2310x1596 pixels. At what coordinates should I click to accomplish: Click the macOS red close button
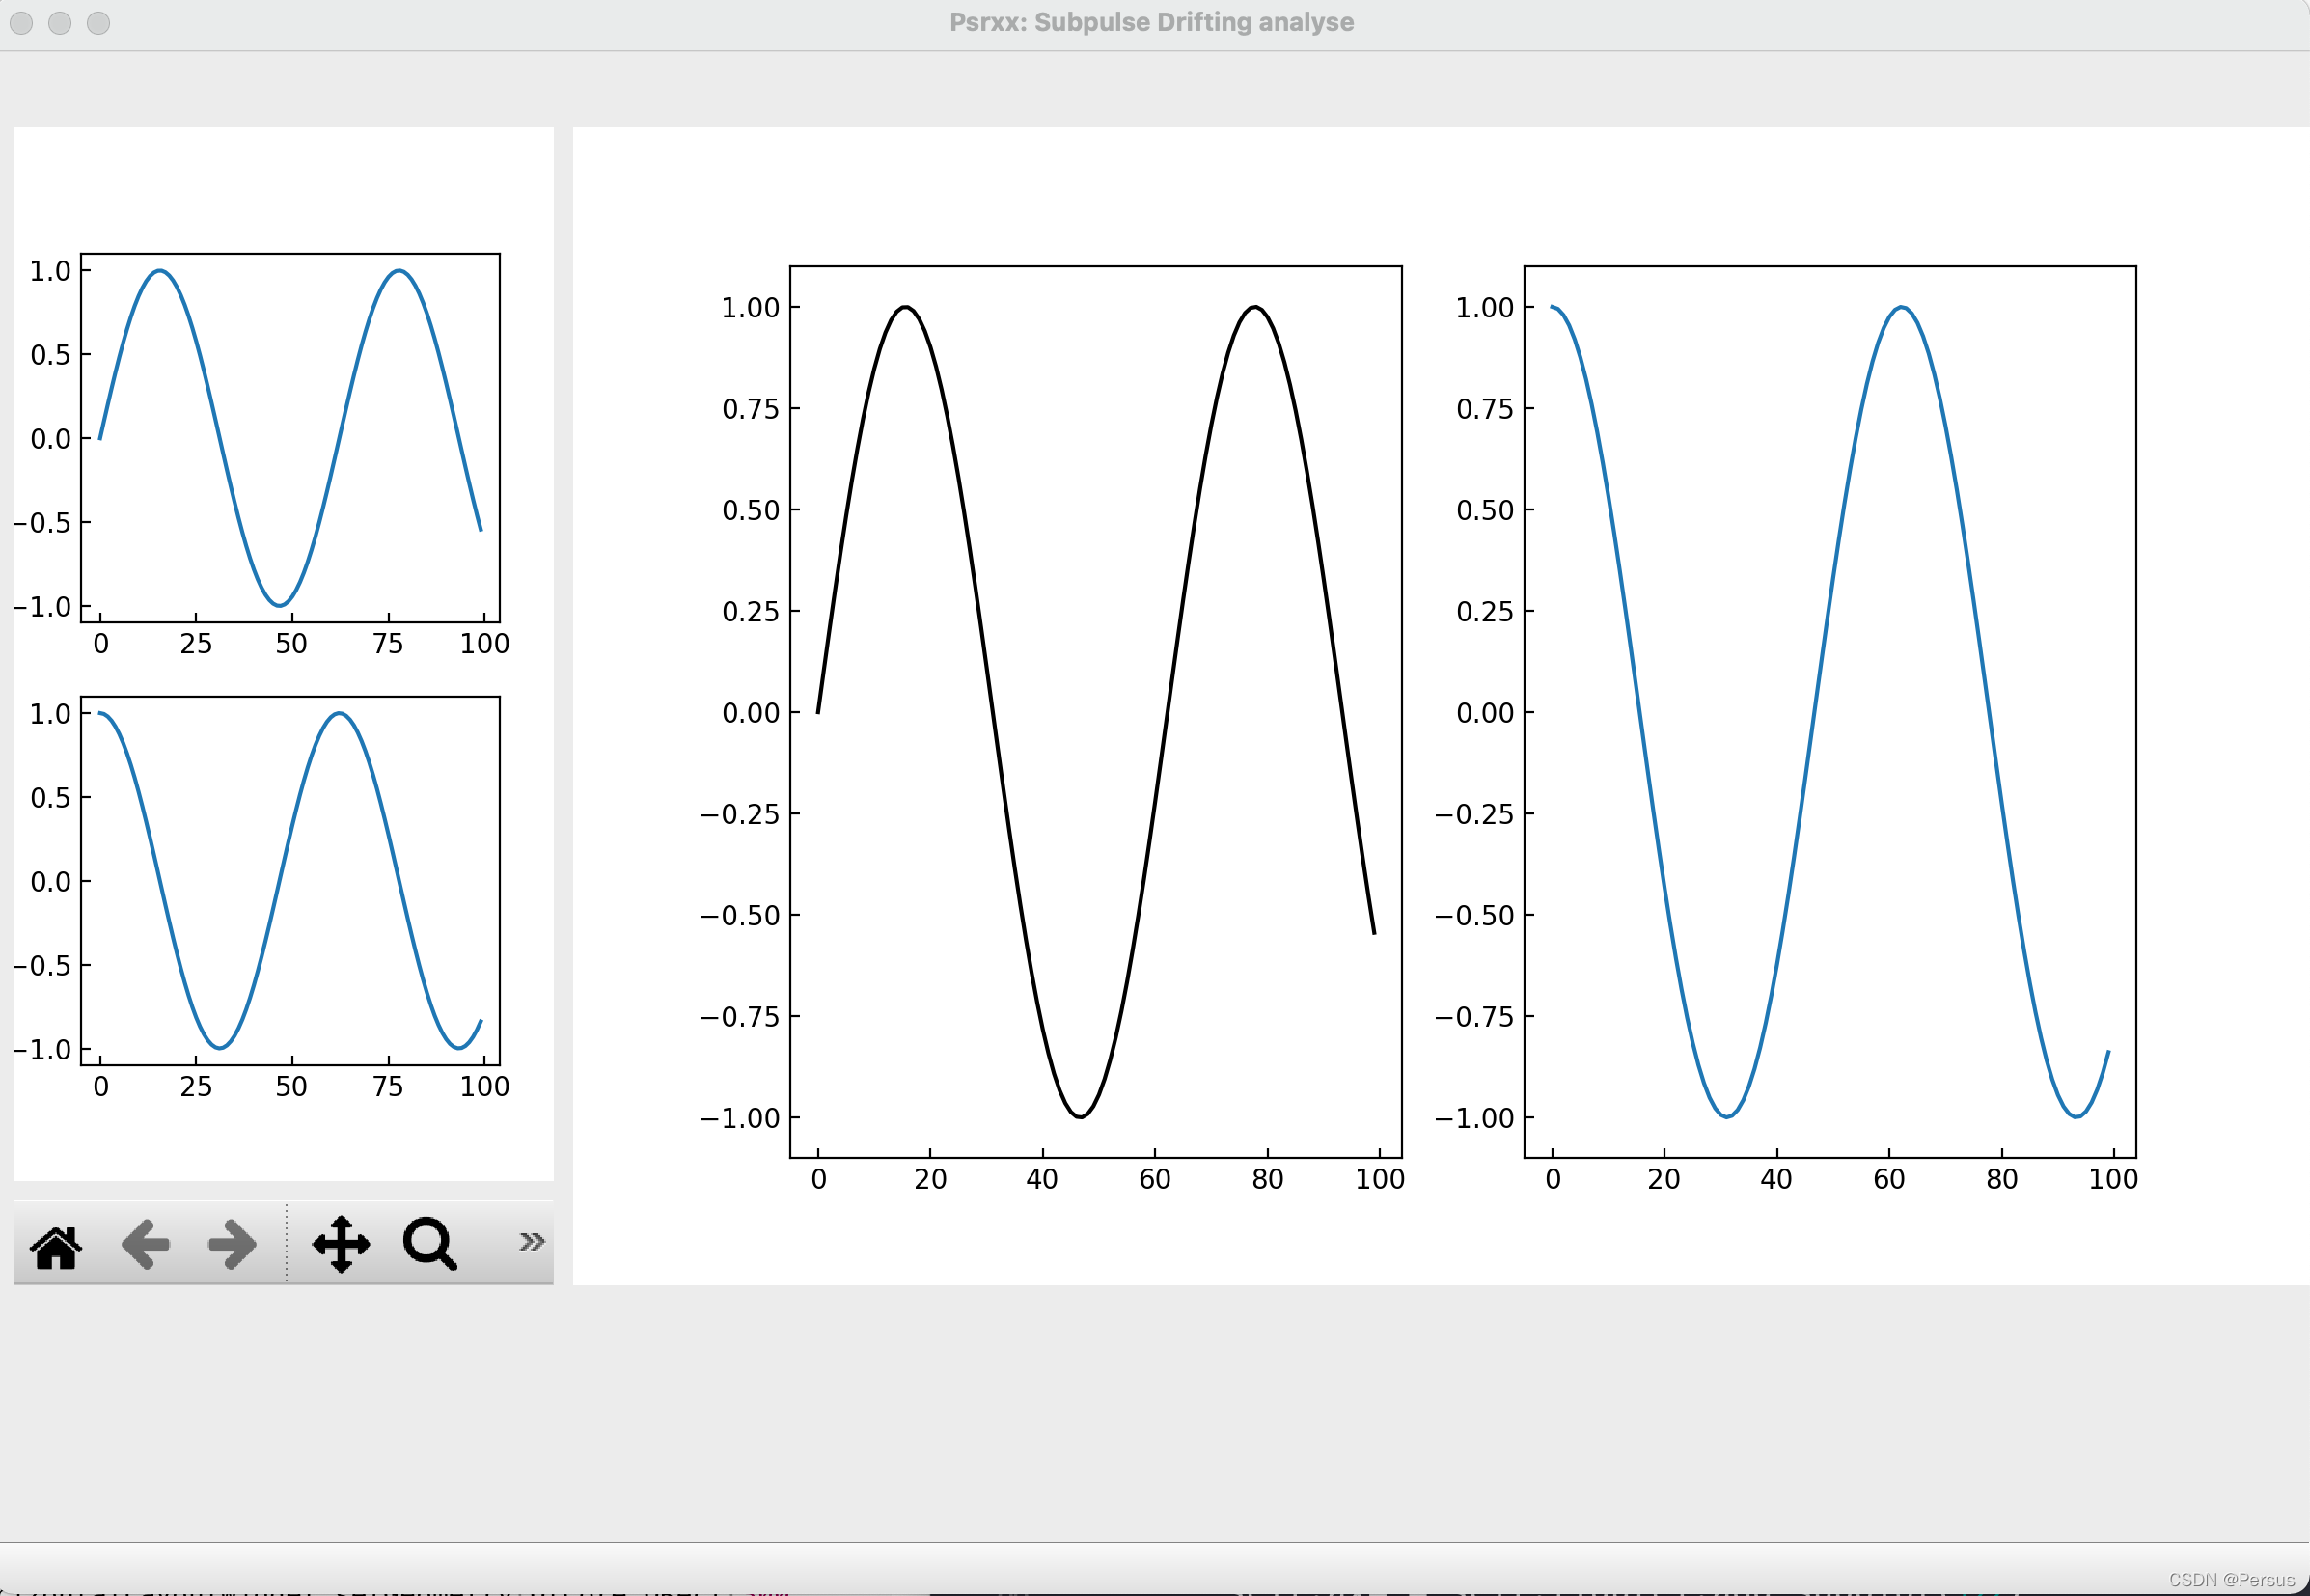(x=21, y=23)
